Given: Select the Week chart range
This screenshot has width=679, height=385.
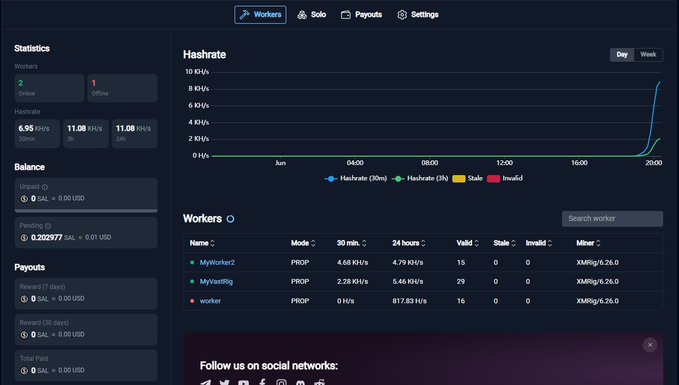Looking at the screenshot, I should point(648,55).
